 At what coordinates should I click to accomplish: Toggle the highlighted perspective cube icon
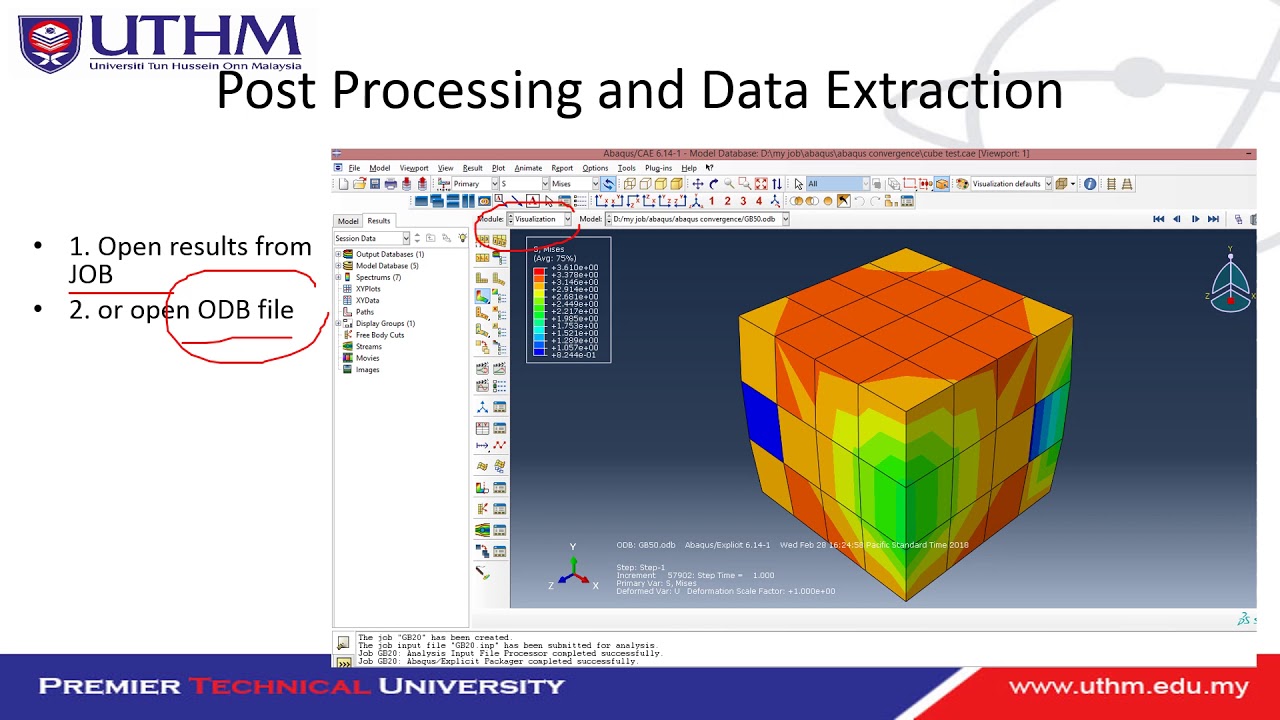[x=942, y=184]
